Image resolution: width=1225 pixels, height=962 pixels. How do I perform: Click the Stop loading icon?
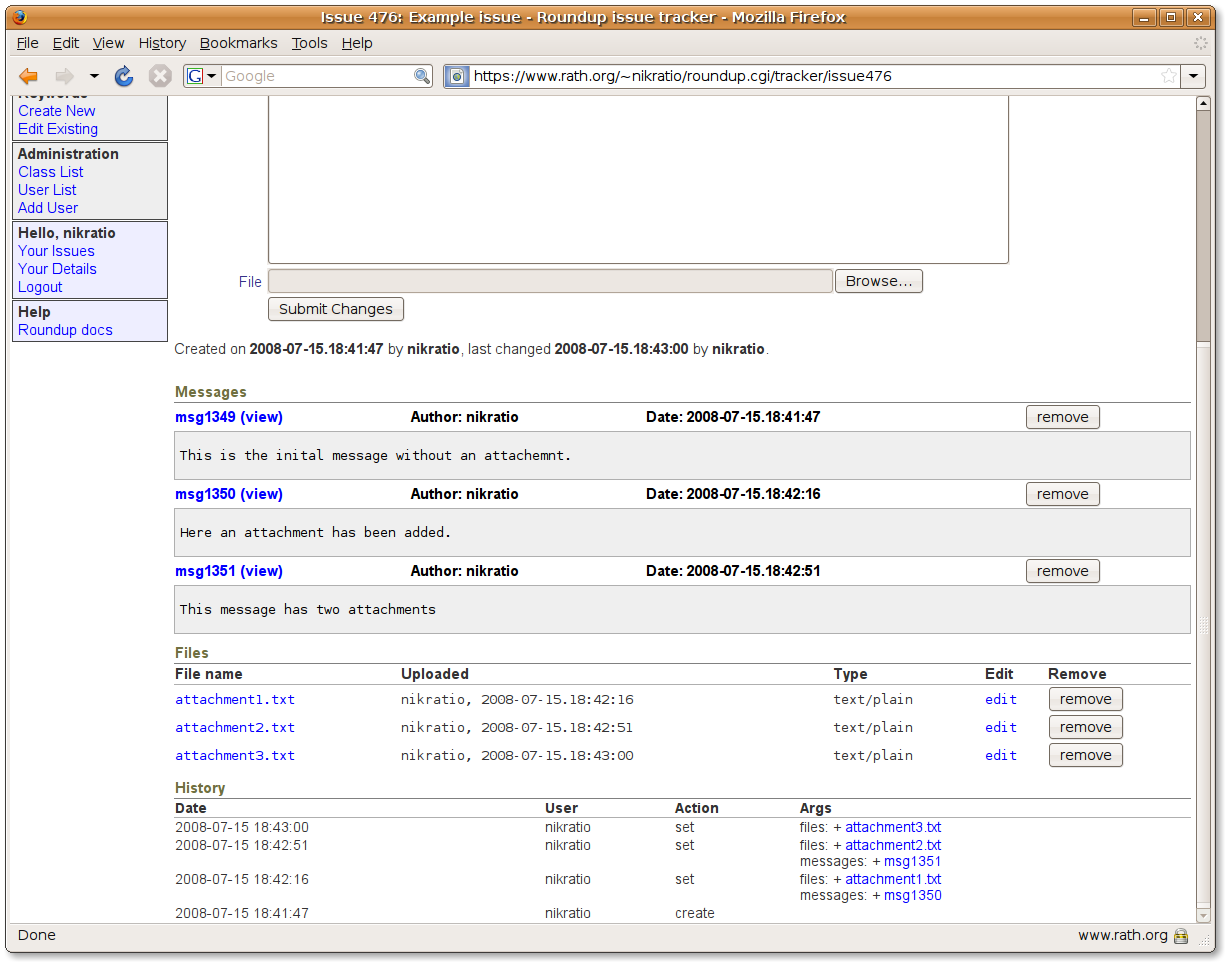pyautogui.click(x=160, y=76)
